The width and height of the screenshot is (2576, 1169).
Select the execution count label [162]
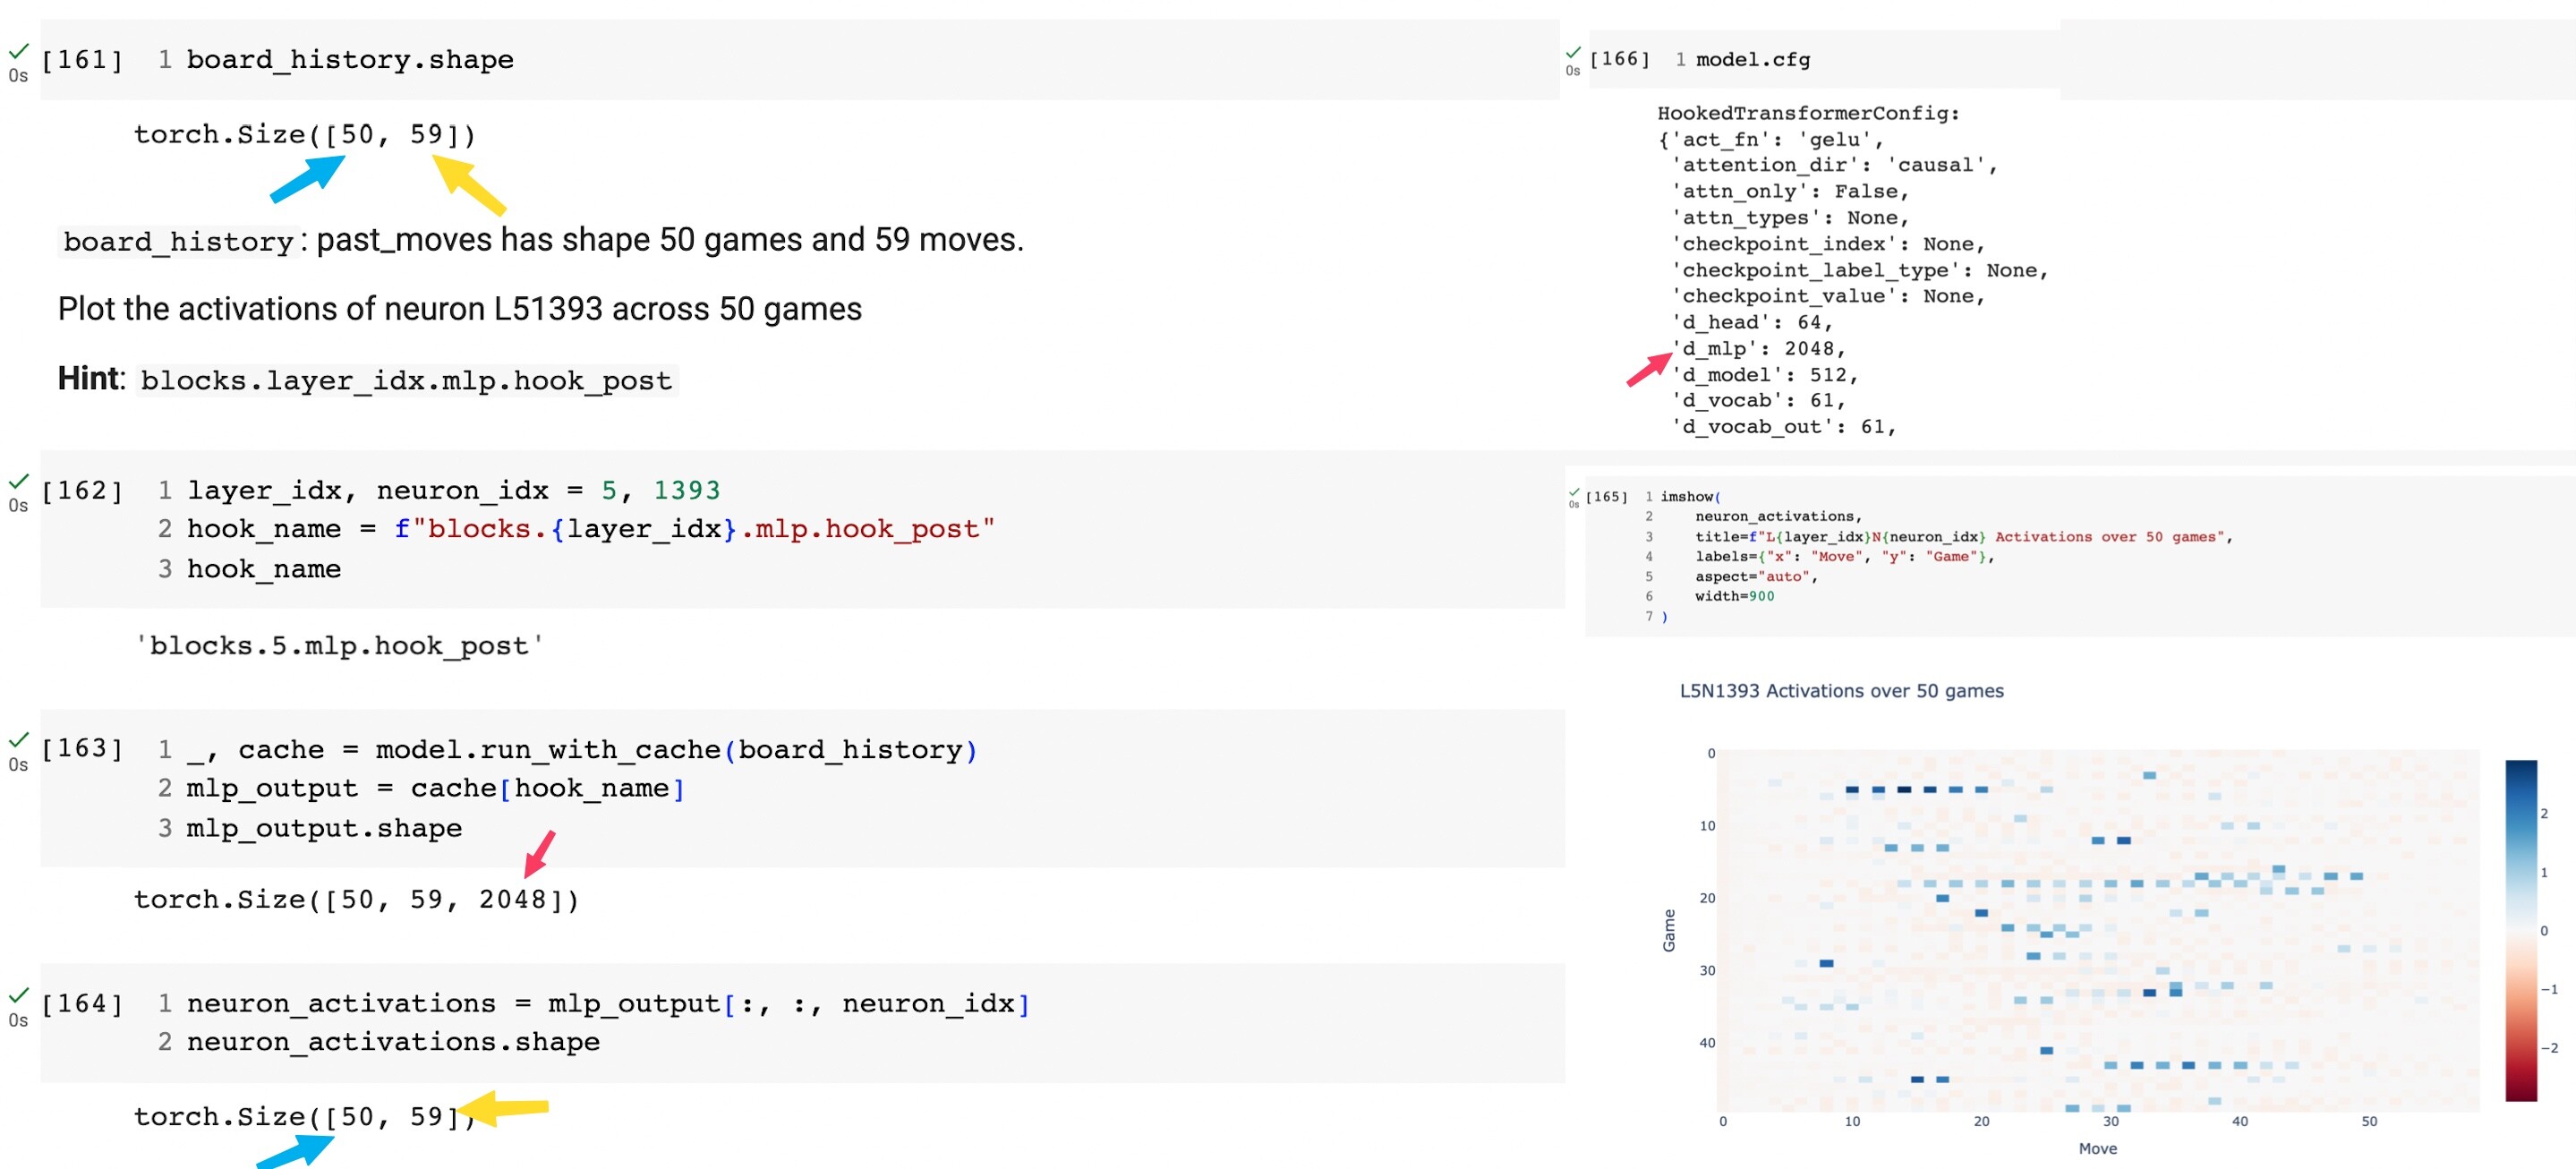tap(82, 490)
